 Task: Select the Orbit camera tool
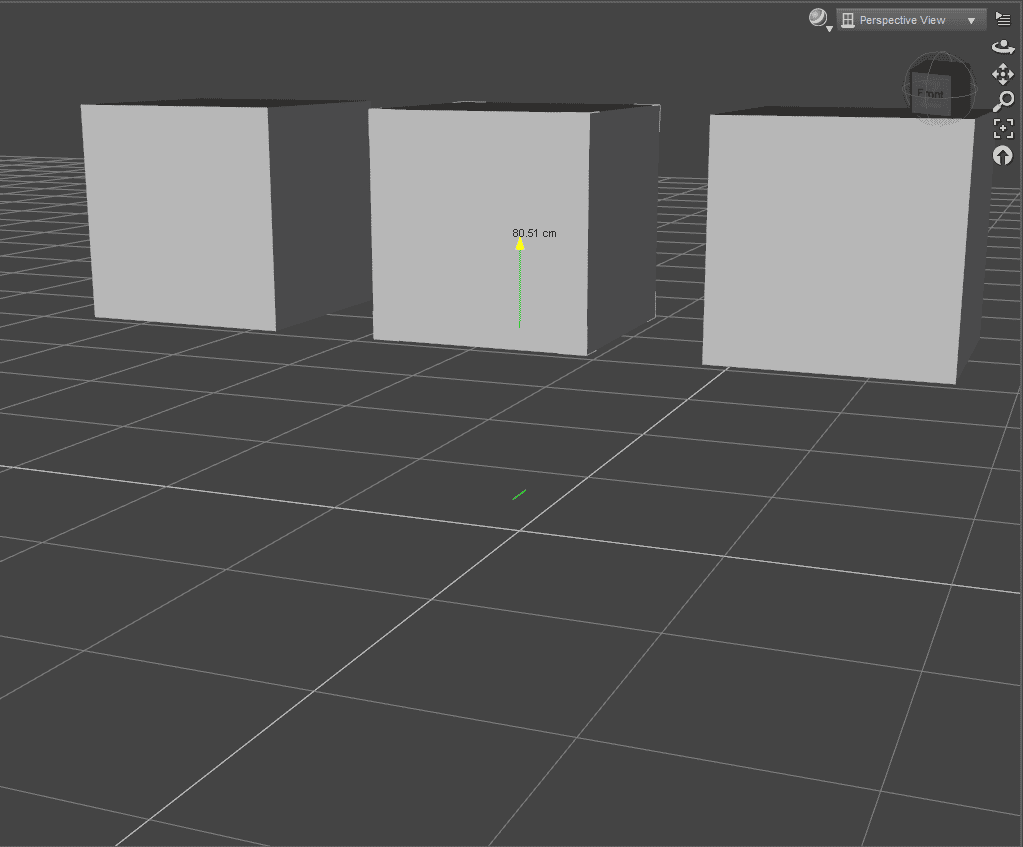tap(1003, 46)
